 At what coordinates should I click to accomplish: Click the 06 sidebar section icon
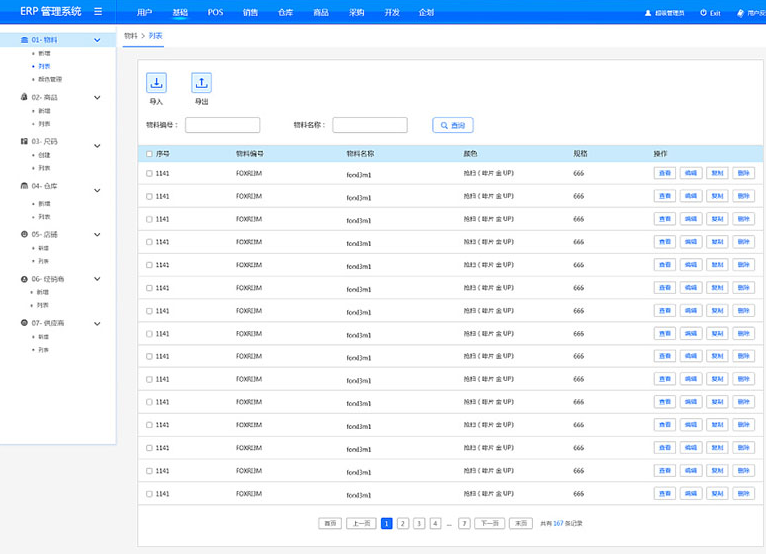tap(24, 279)
